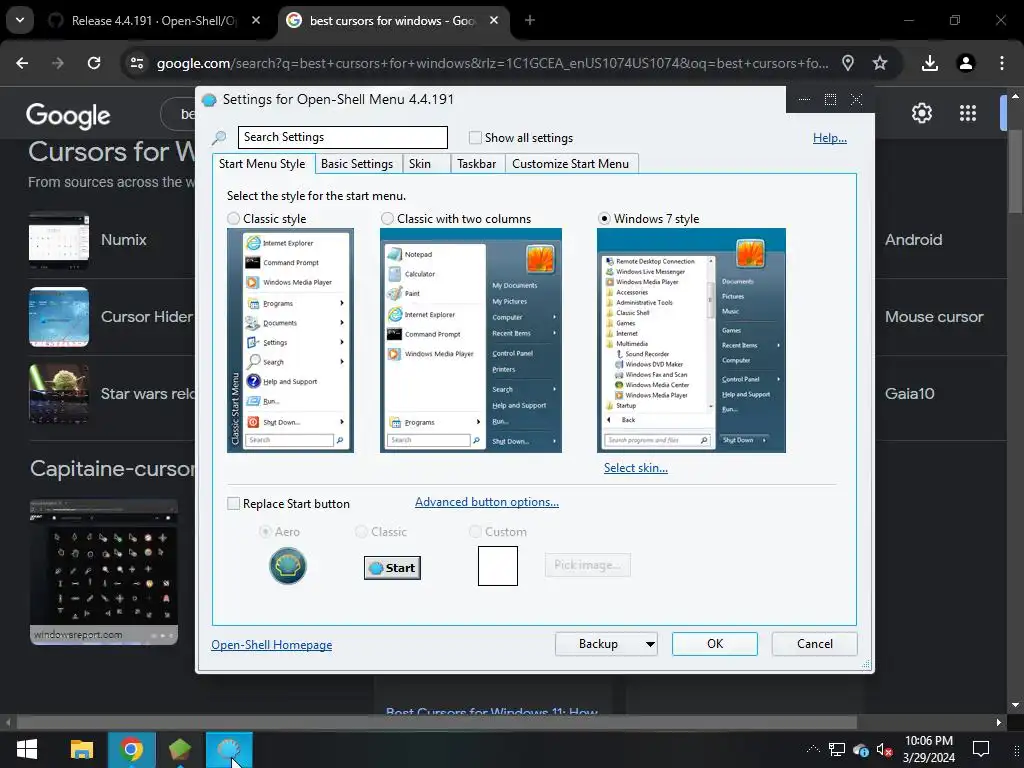Open Chrome downloads icon

pyautogui.click(x=929, y=63)
